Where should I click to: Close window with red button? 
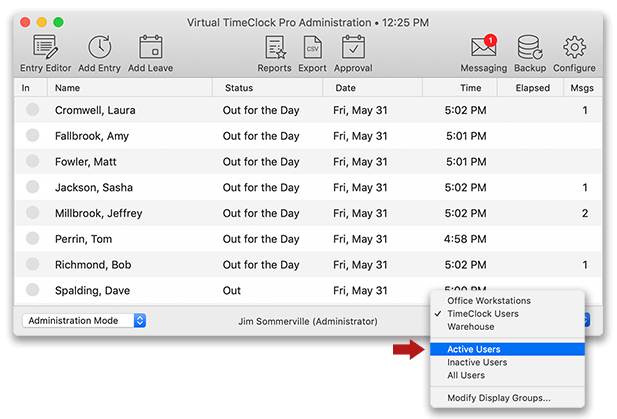click(x=25, y=22)
